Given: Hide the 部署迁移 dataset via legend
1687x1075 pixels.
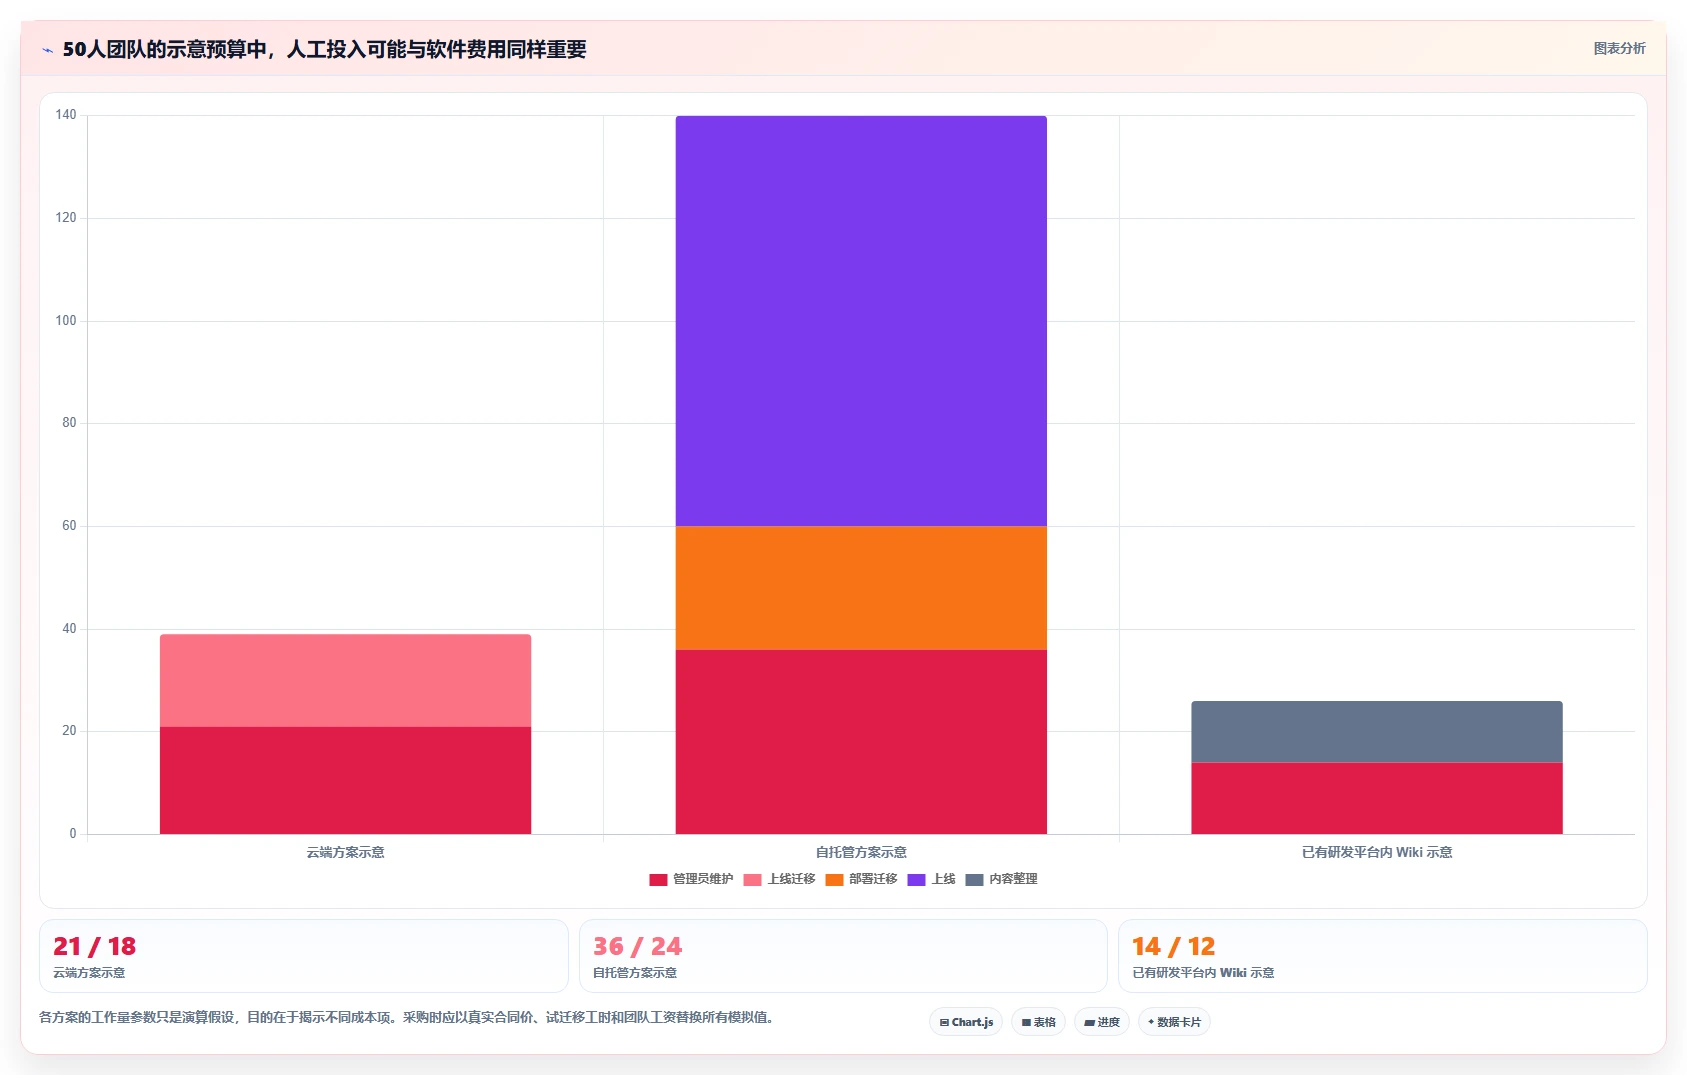Looking at the screenshot, I should point(862,879).
